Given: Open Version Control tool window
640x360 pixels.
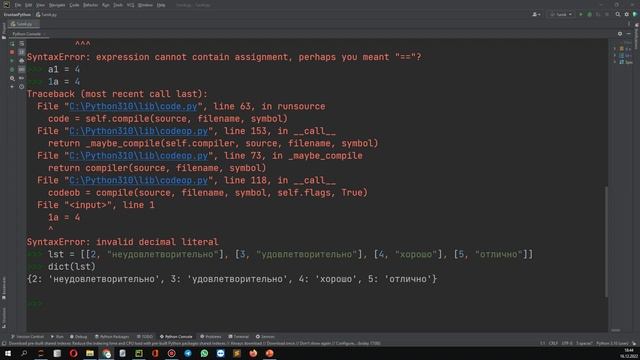Looking at the screenshot, I should point(27,337).
